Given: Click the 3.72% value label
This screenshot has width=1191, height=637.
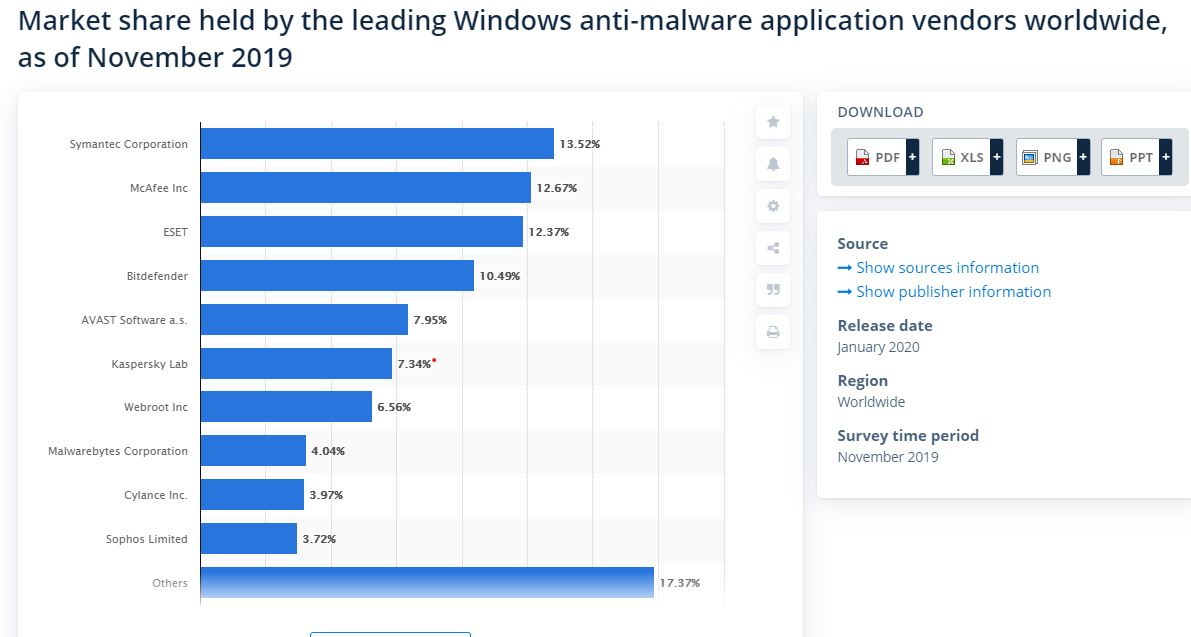Looking at the screenshot, I should [319, 539].
